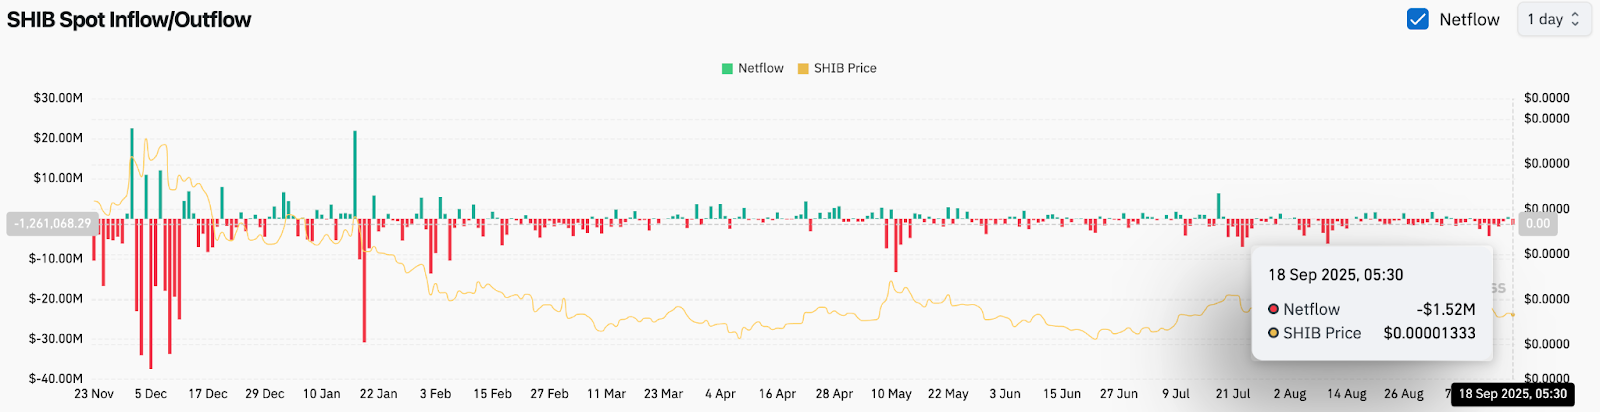
Task: Click the 26 Aug x-axis label
Action: point(1405,394)
